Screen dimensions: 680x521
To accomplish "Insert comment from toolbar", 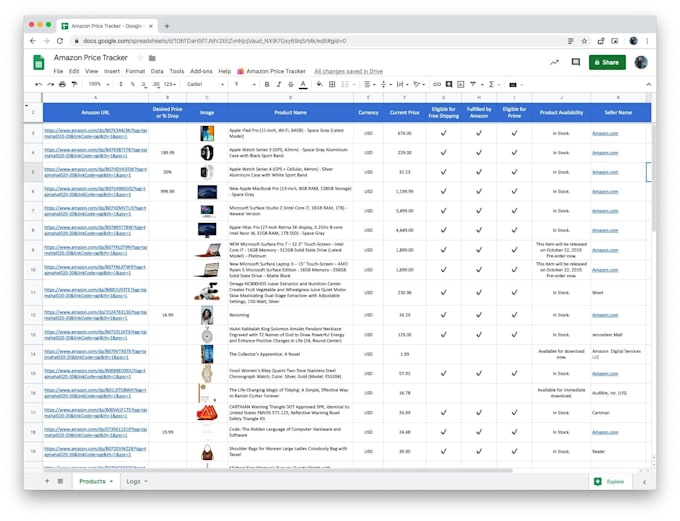I will pyautogui.click(x=449, y=84).
